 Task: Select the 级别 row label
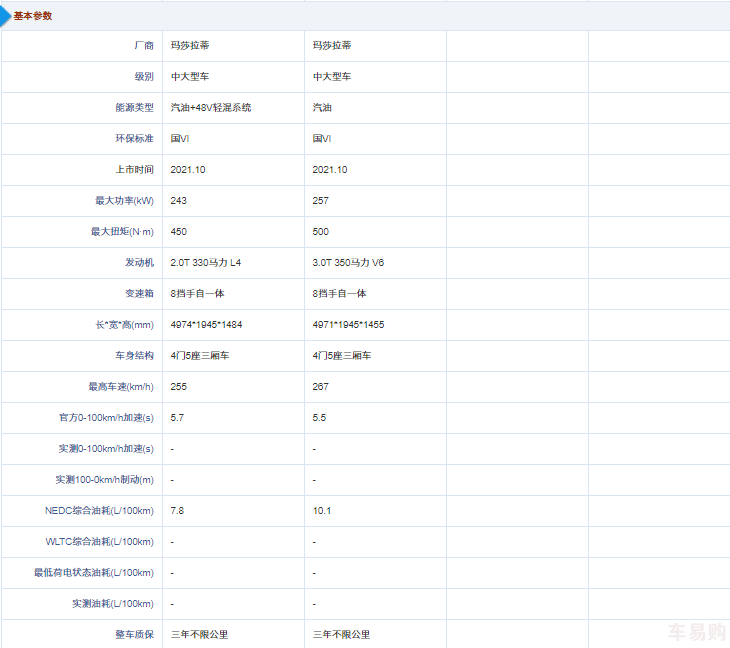pyautogui.click(x=144, y=76)
